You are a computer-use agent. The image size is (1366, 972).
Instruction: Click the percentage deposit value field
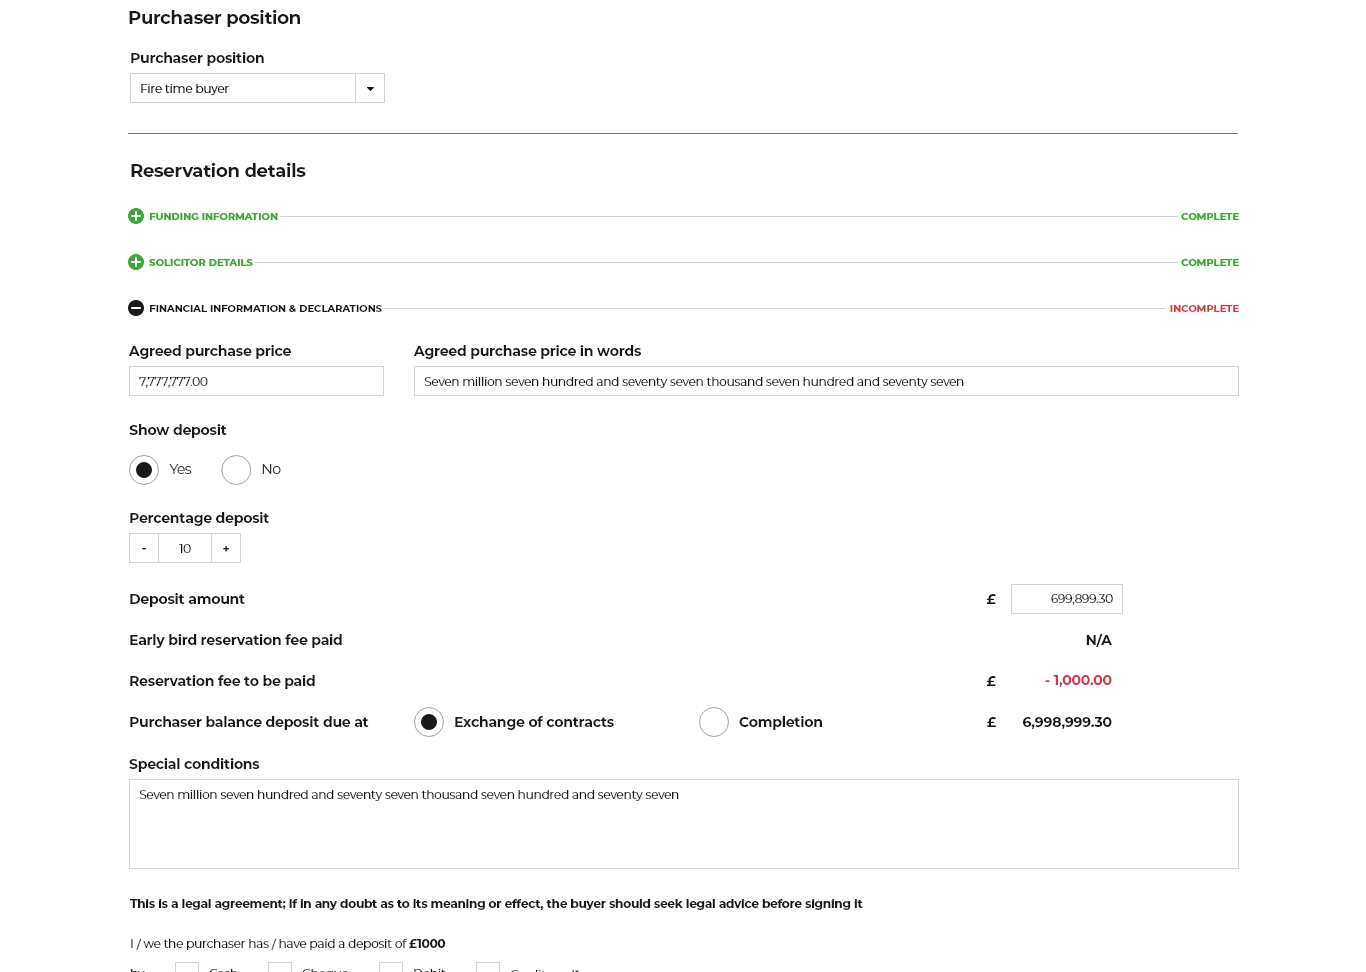185,548
